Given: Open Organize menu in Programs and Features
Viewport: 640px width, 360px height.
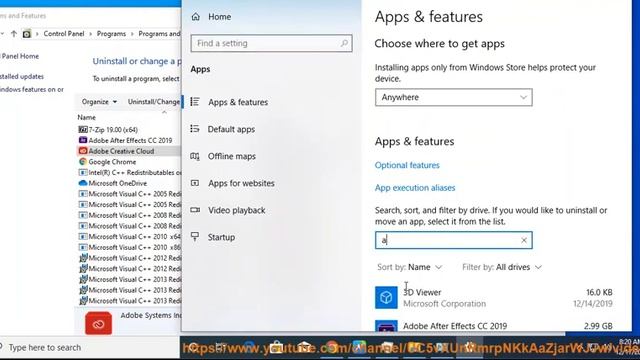Looking at the screenshot, I should click(x=99, y=102).
